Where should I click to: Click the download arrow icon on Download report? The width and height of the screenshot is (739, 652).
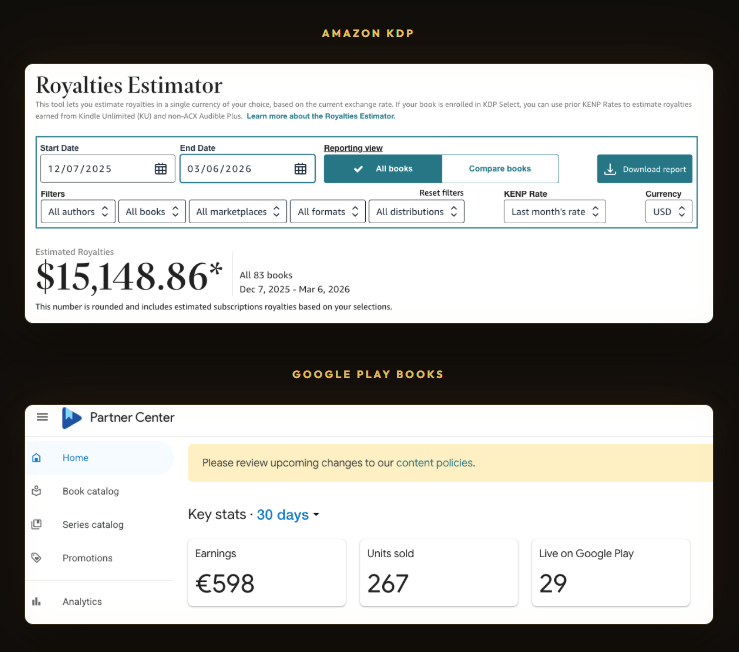pos(610,169)
